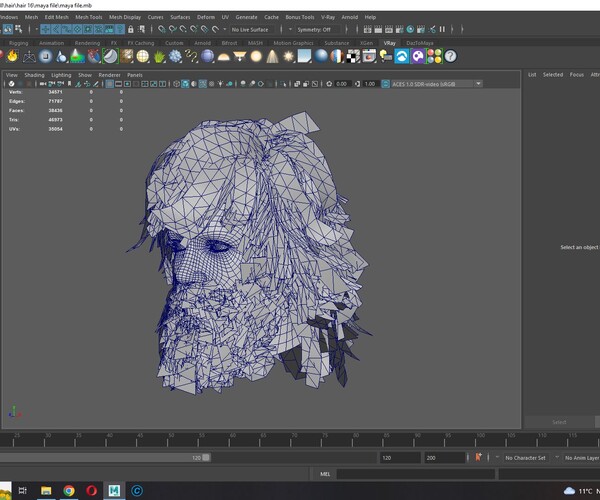Open the question mark help shelf icon
Image resolution: width=600 pixels, height=500 pixels.
[450, 56]
